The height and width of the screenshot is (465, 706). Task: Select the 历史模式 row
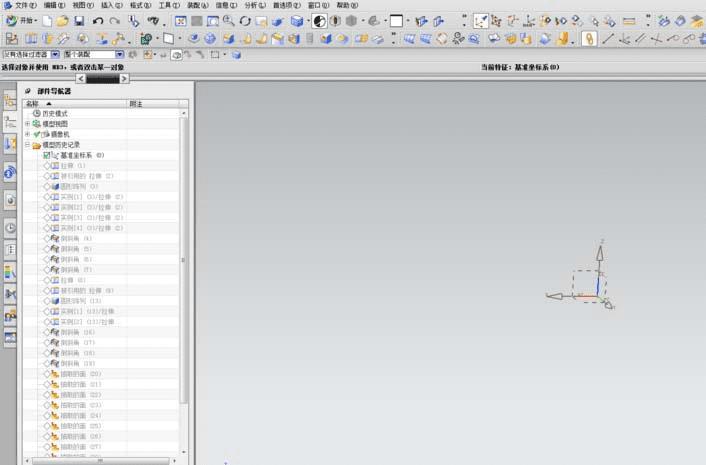click(101, 113)
